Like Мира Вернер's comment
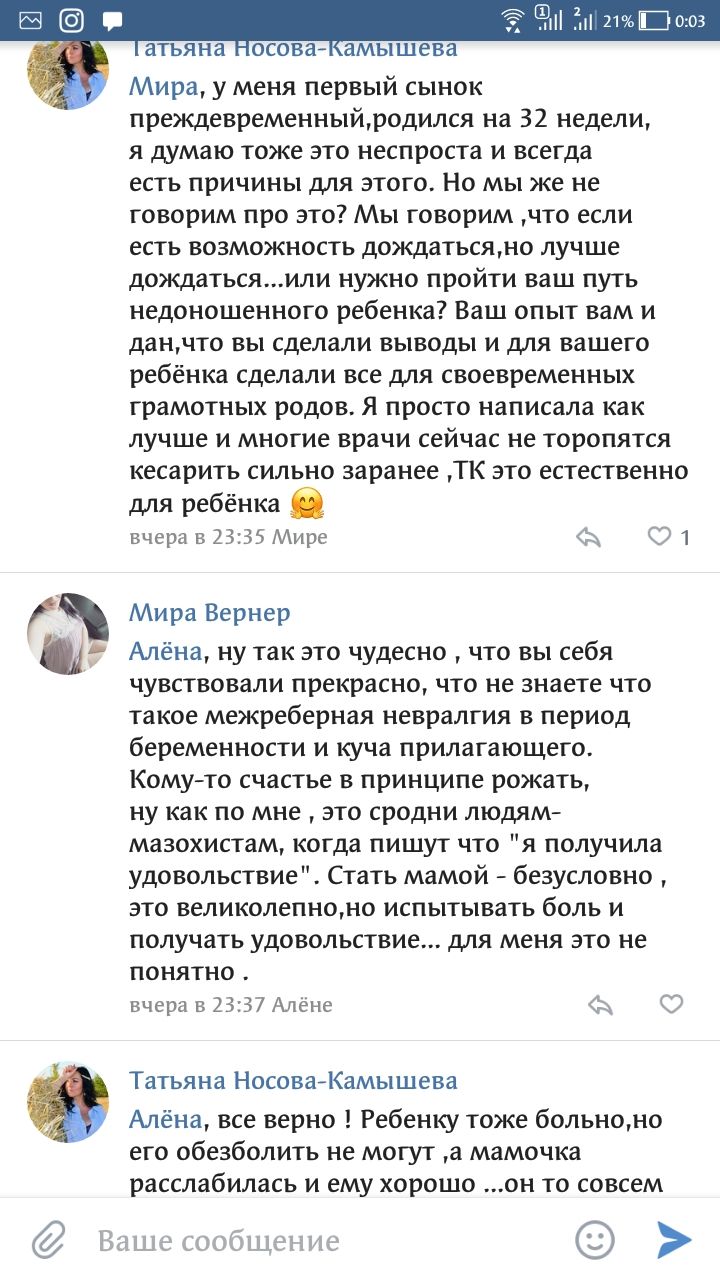This screenshot has width=720, height=1280. pyautogui.click(x=671, y=1004)
